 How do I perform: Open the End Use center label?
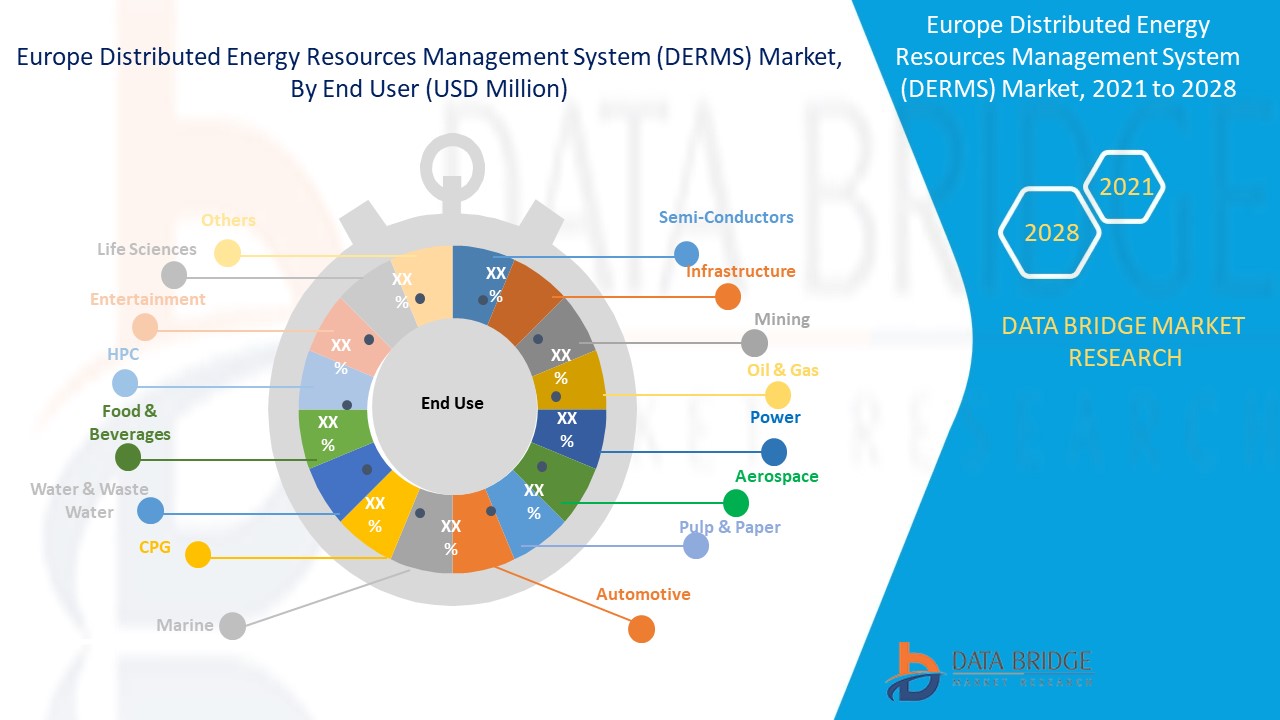(454, 403)
